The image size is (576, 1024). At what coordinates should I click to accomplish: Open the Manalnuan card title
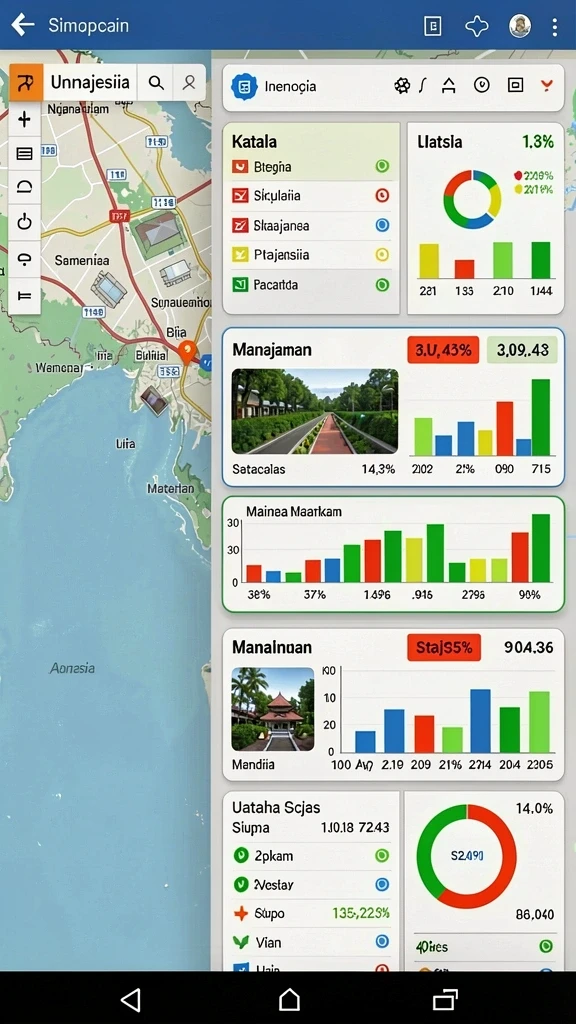point(272,647)
